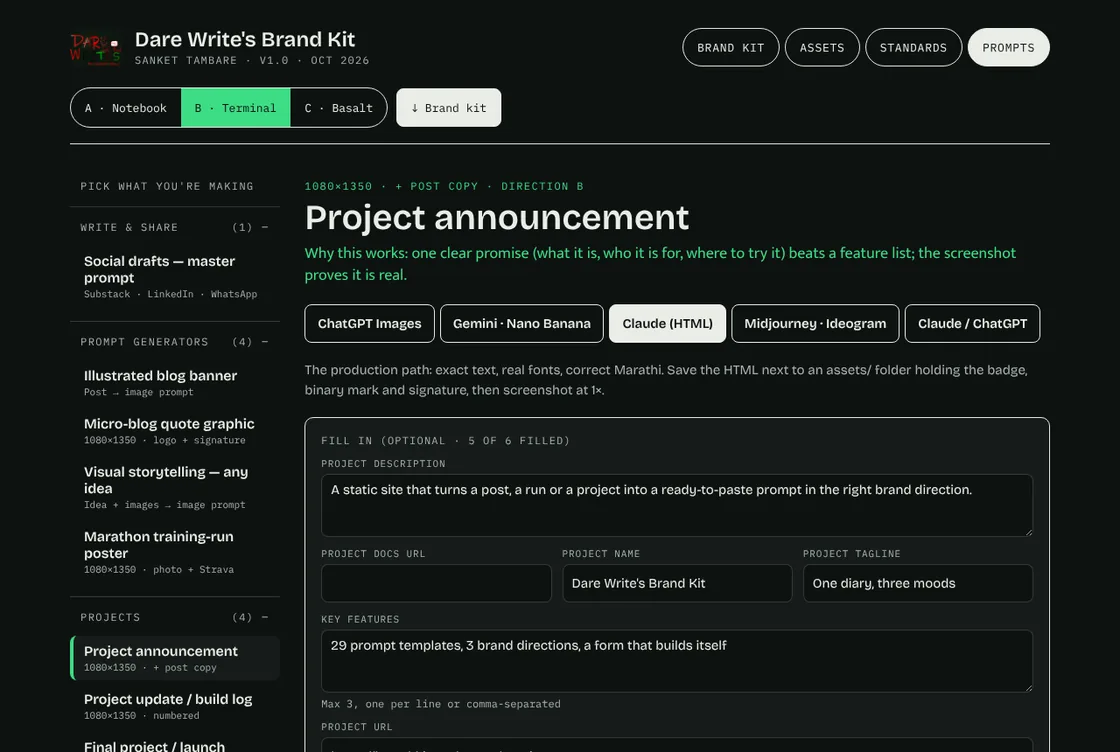Download the Brand kit

[x=449, y=108]
